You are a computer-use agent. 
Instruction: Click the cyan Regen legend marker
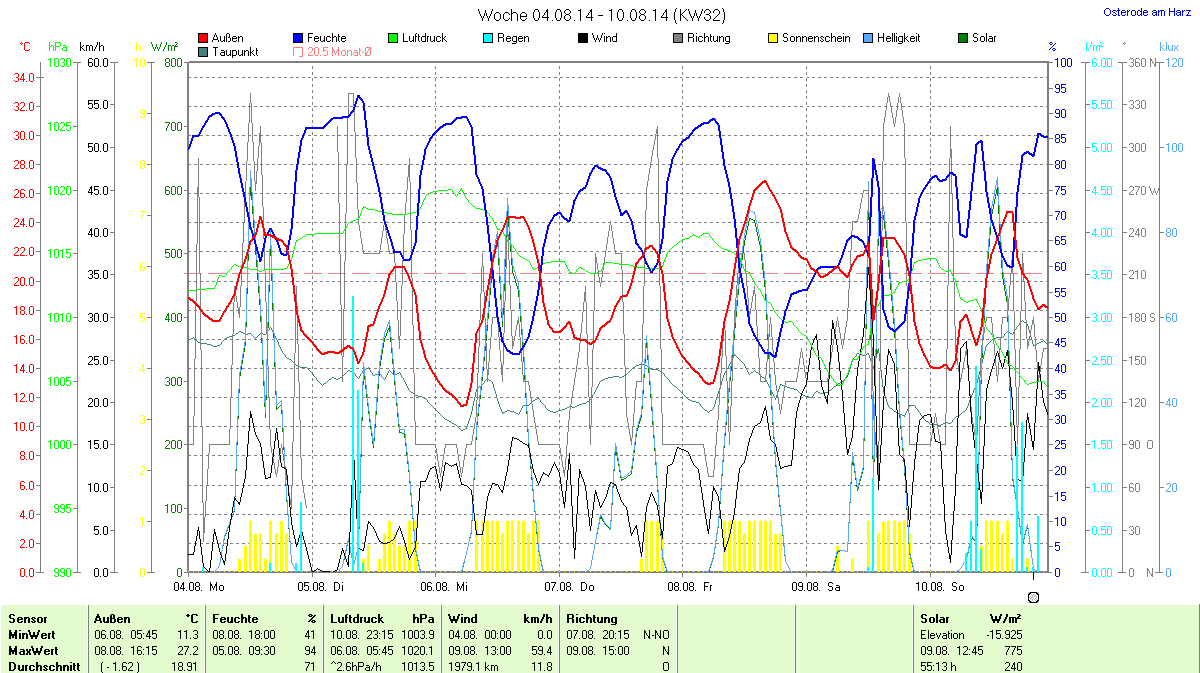tap(487, 39)
